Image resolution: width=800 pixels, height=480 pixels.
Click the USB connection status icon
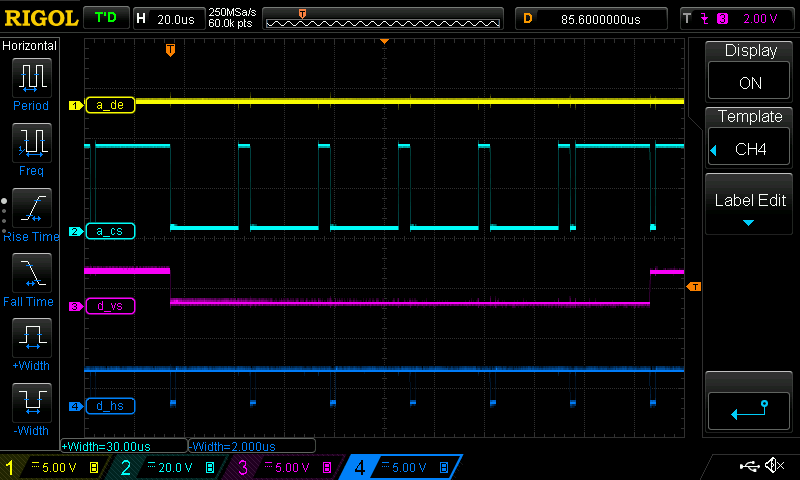[748, 466]
